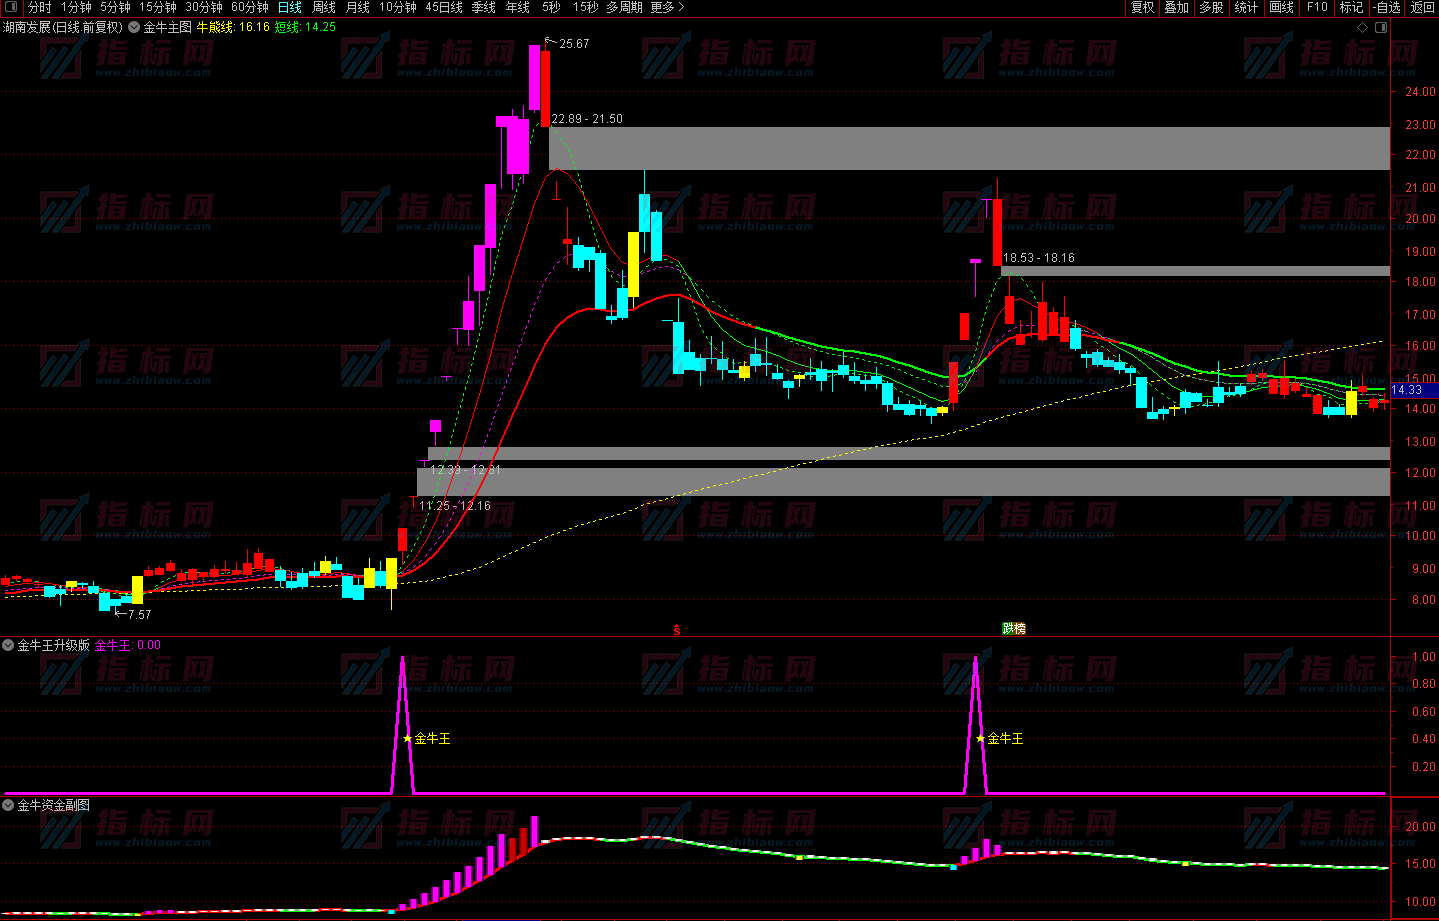Open the 多周期 multi-period view

pos(625,7)
